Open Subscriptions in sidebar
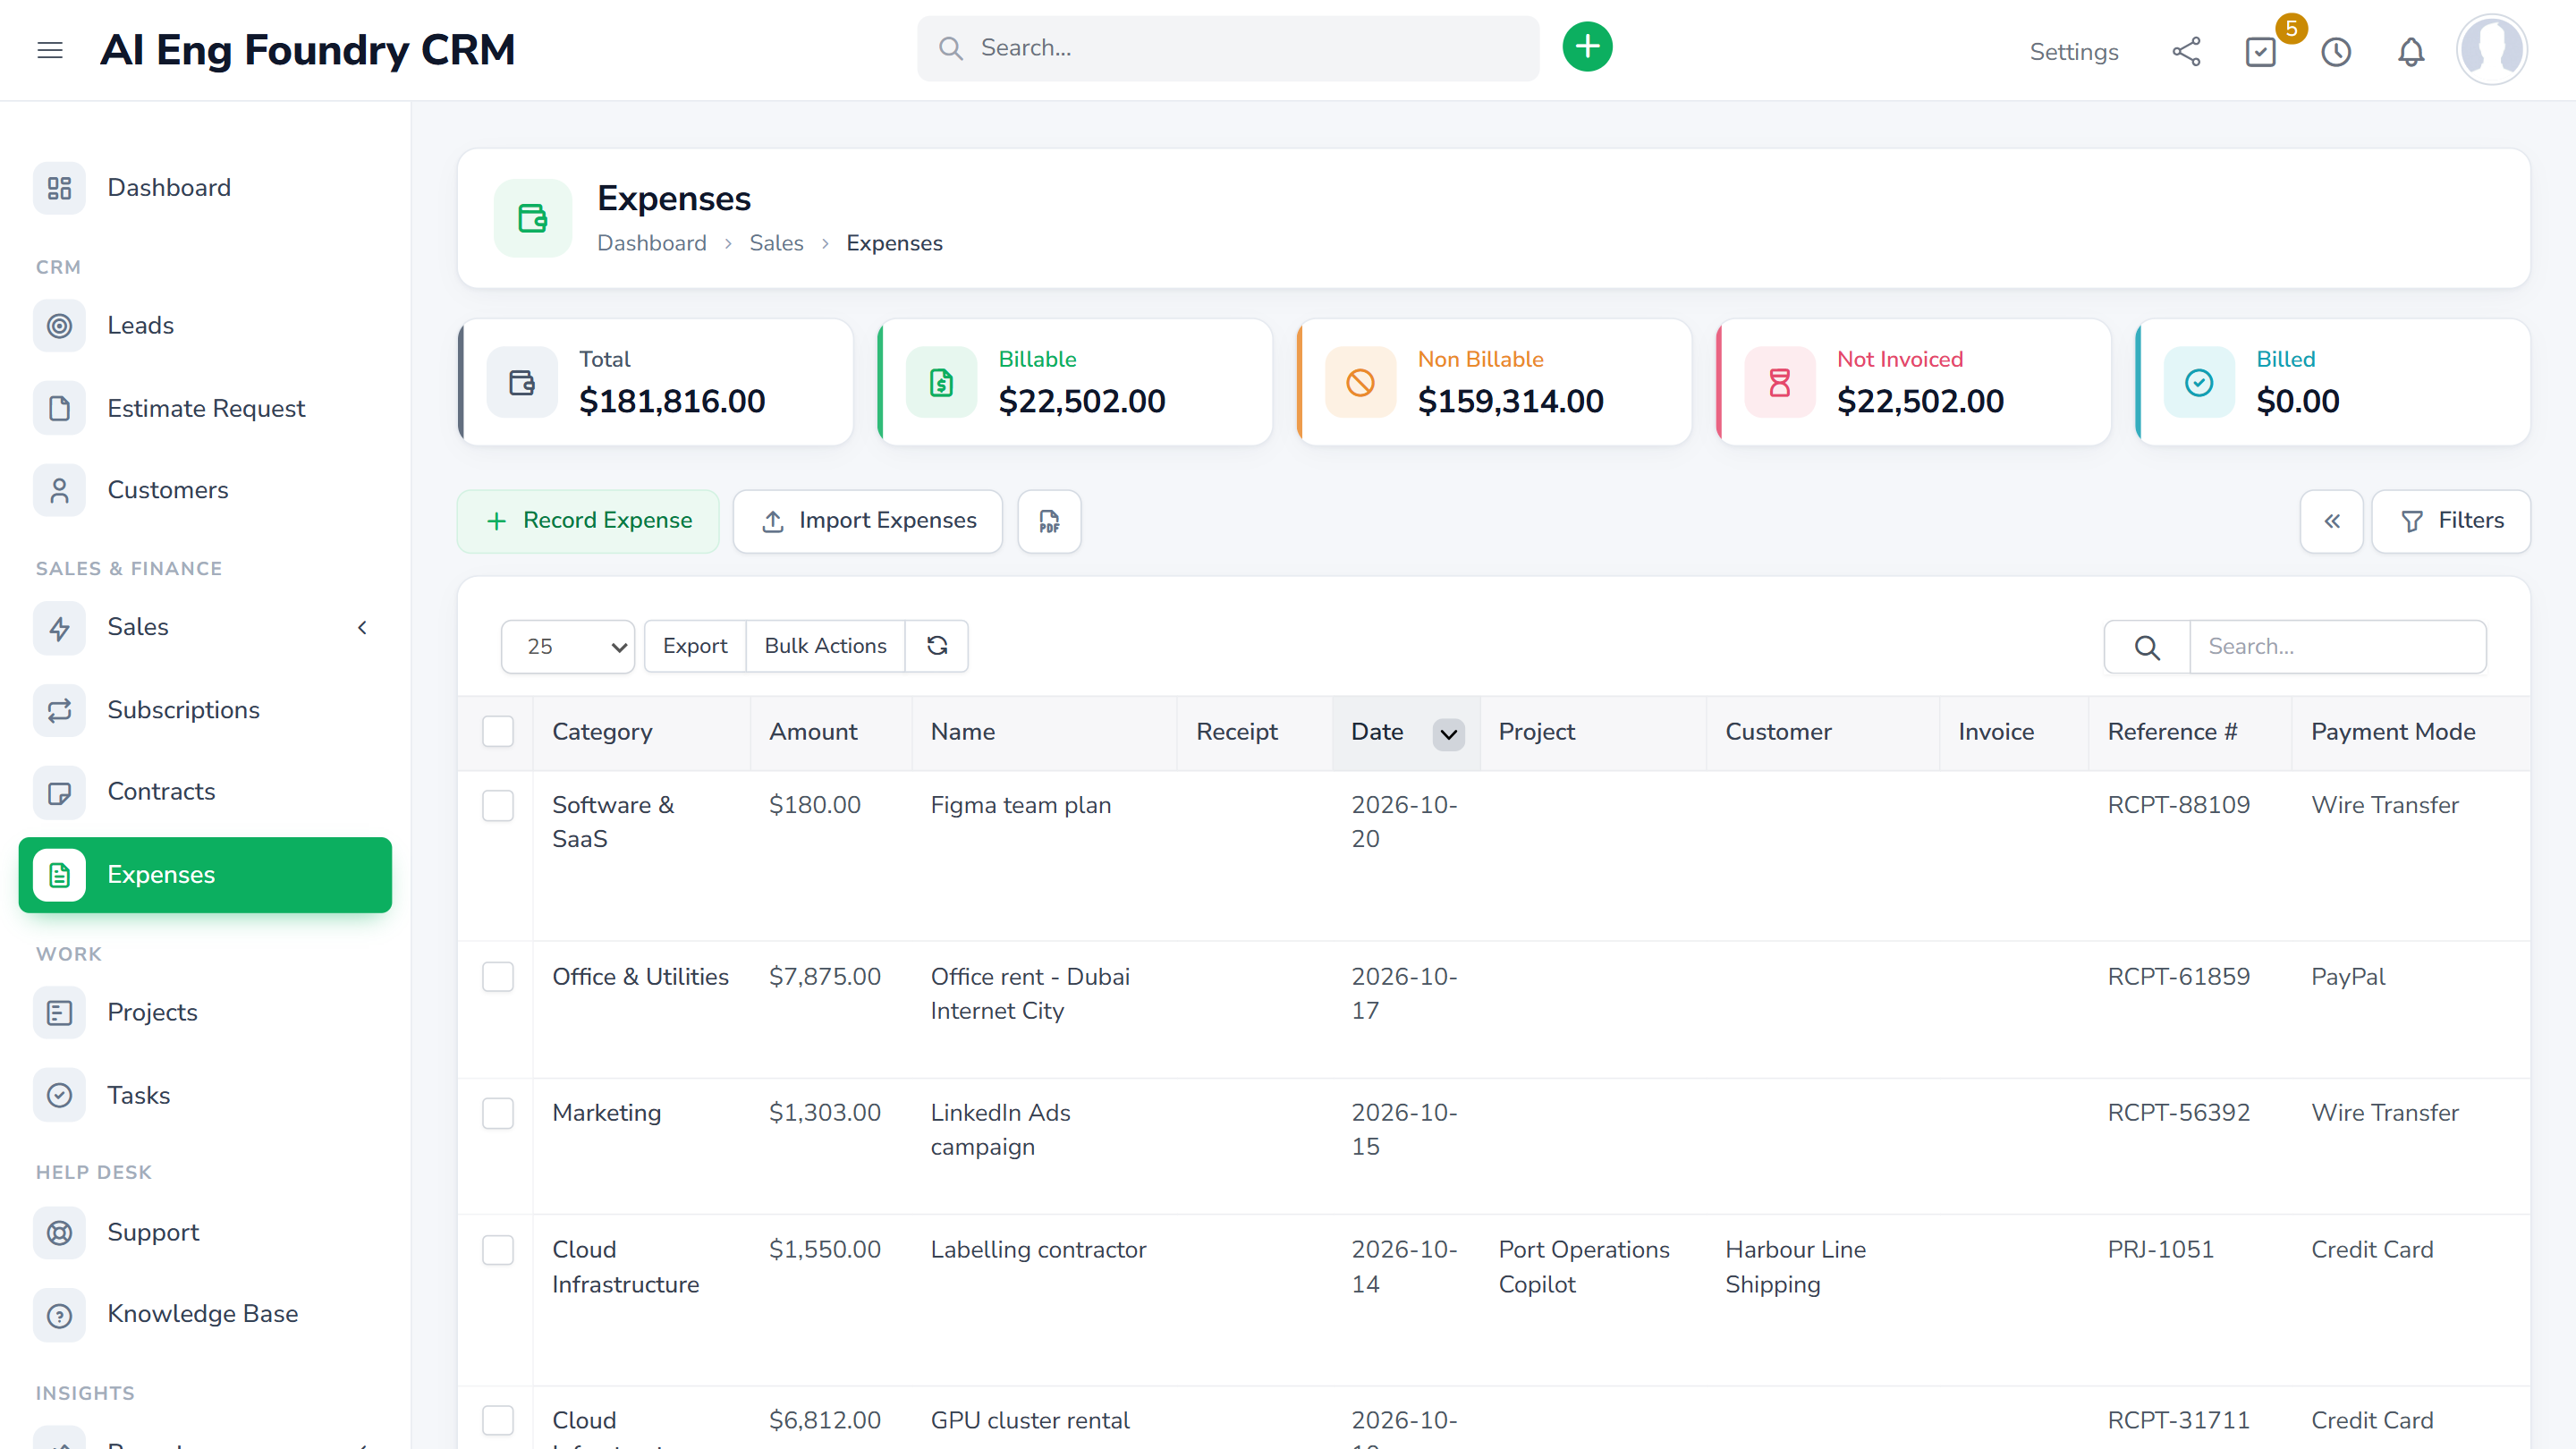Image resolution: width=2576 pixels, height=1449 pixels. 205,710
